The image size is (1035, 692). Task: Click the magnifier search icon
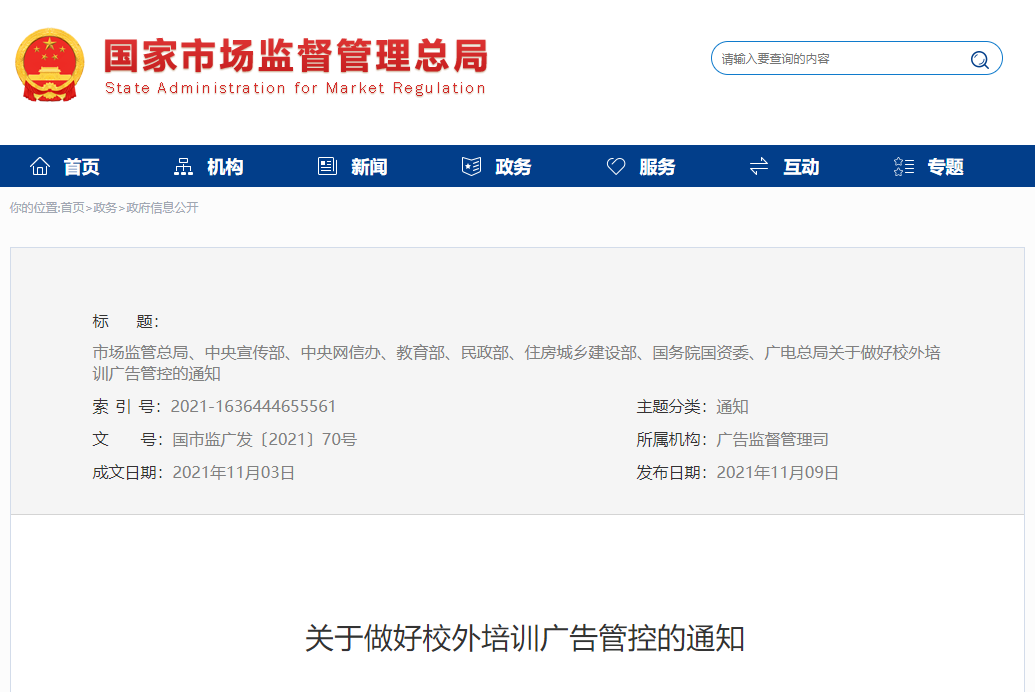click(979, 59)
